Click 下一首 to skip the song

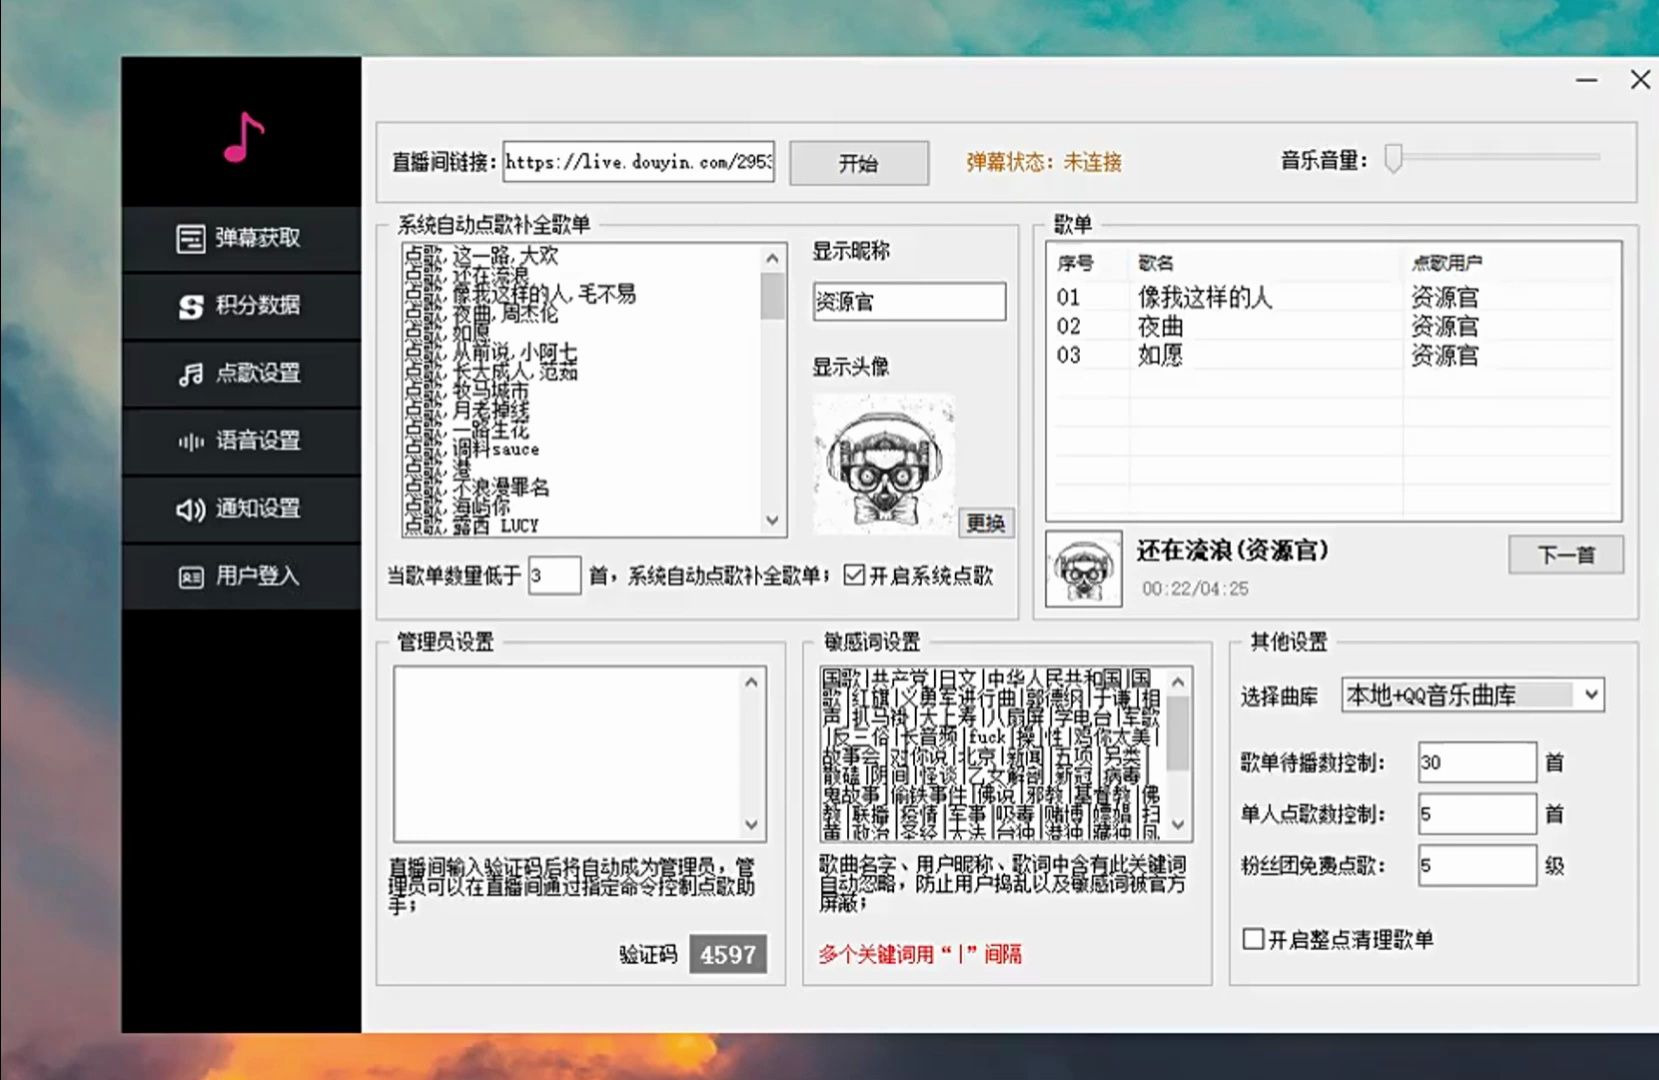coord(1566,554)
